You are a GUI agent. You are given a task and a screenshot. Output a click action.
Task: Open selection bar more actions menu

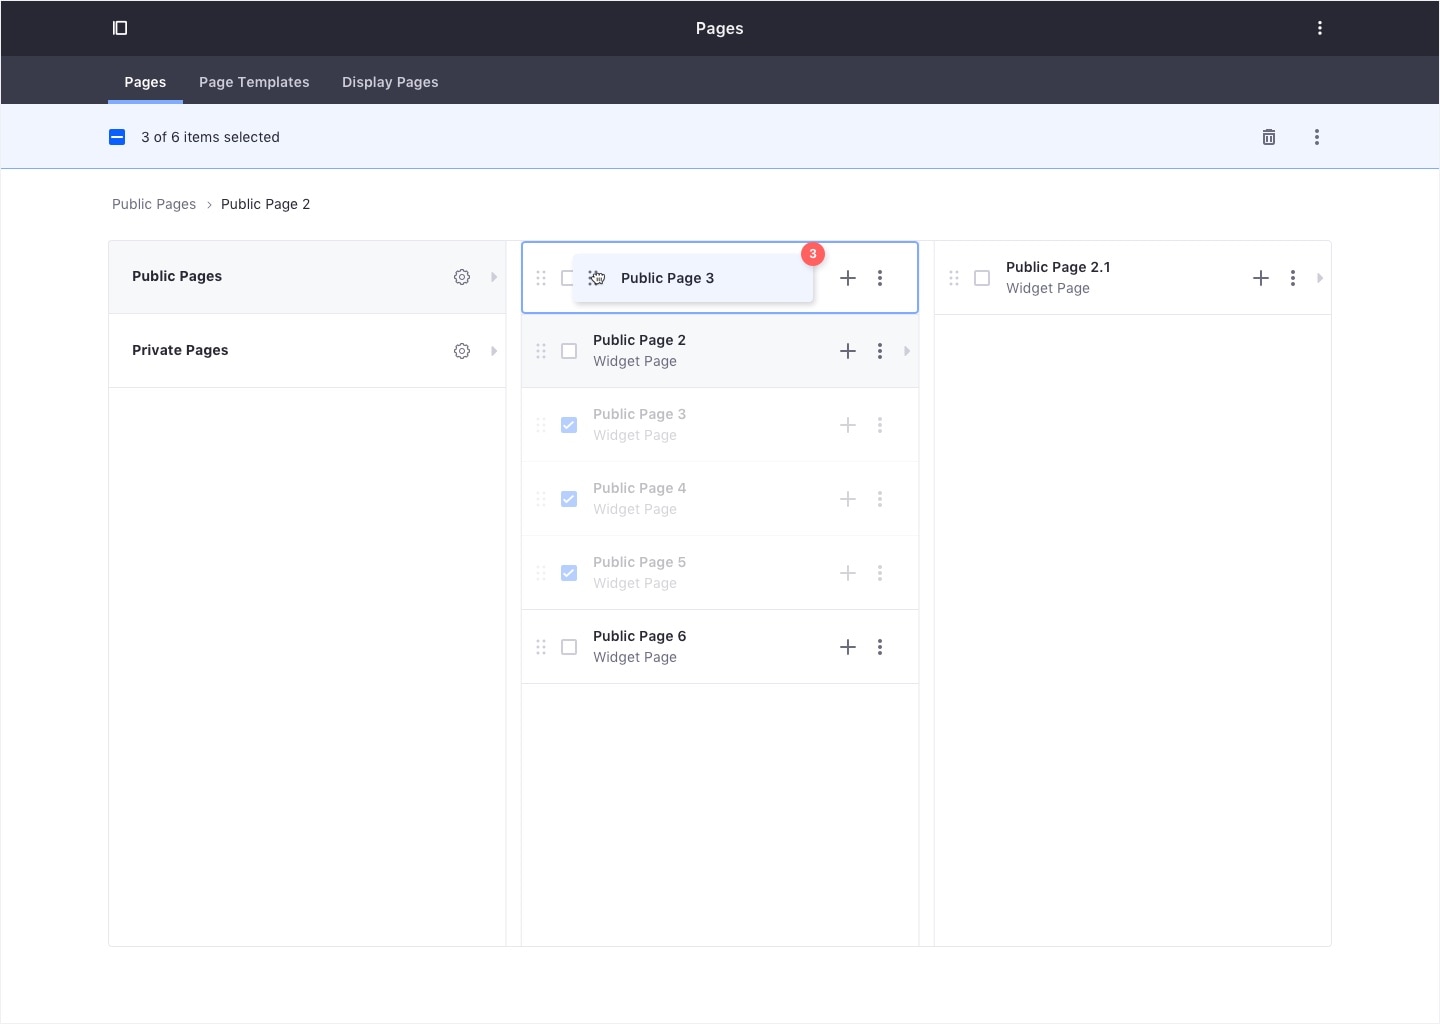[1316, 137]
